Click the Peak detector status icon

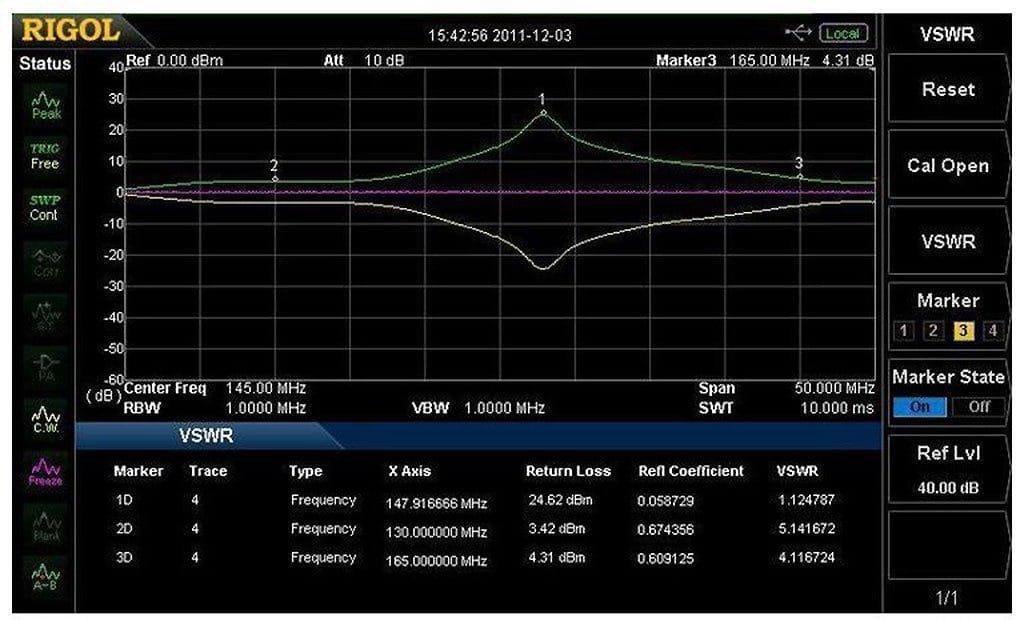coord(46,104)
